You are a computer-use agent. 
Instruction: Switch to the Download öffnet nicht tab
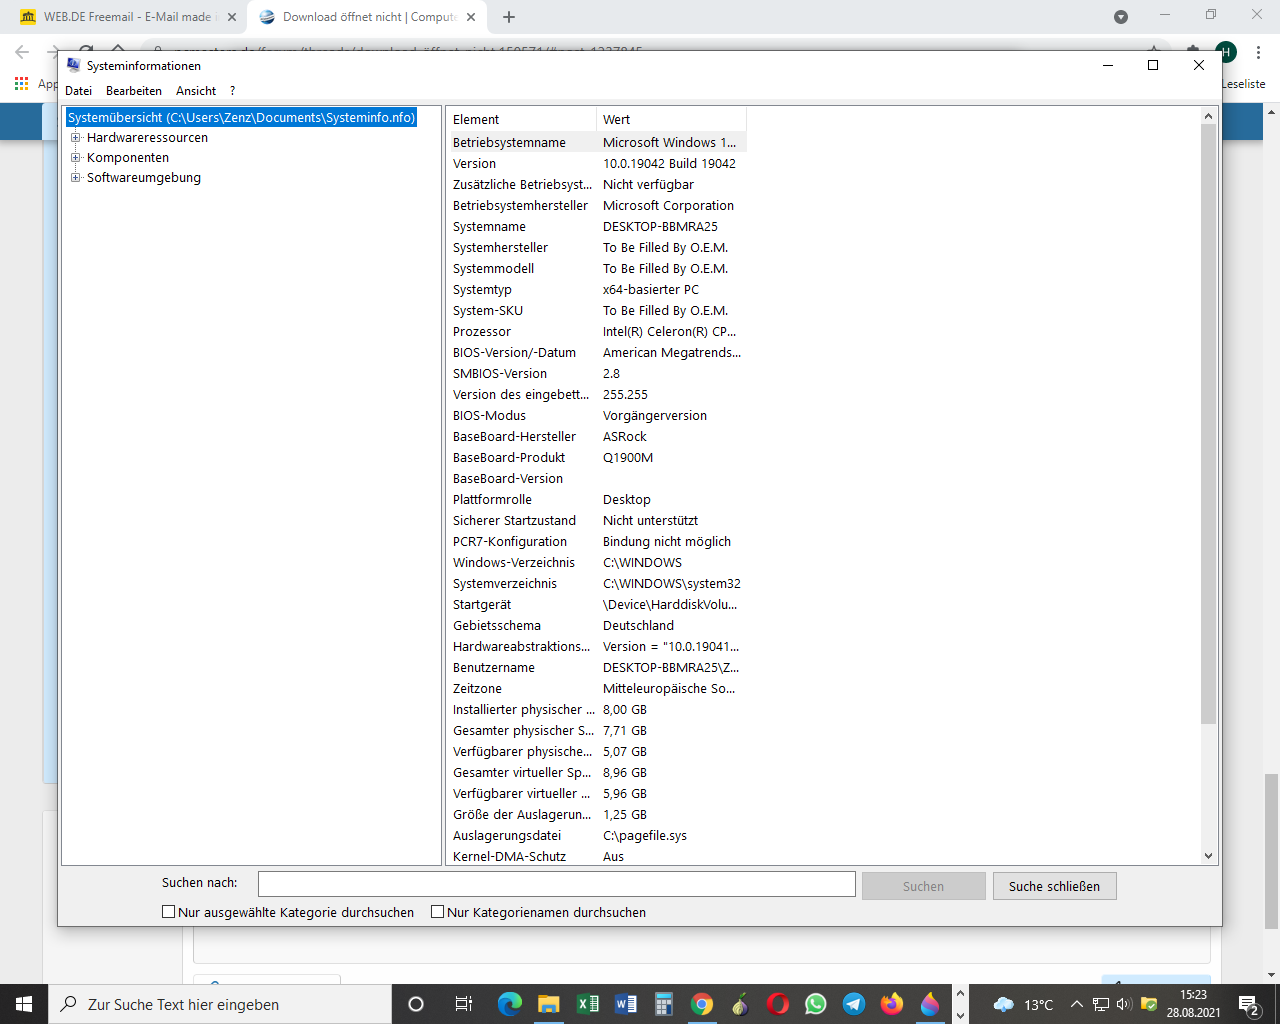(x=366, y=17)
